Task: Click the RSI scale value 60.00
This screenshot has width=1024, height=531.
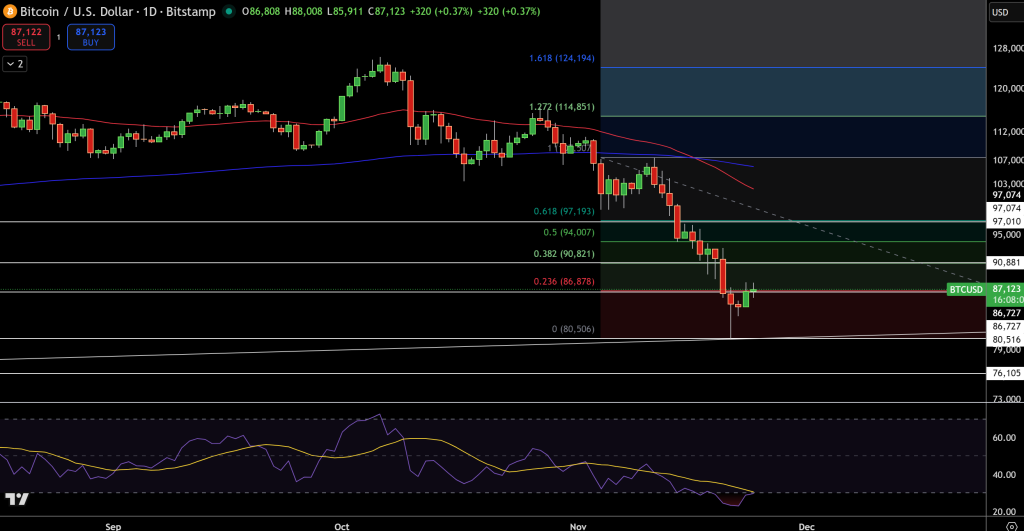Action: click(x=1004, y=438)
